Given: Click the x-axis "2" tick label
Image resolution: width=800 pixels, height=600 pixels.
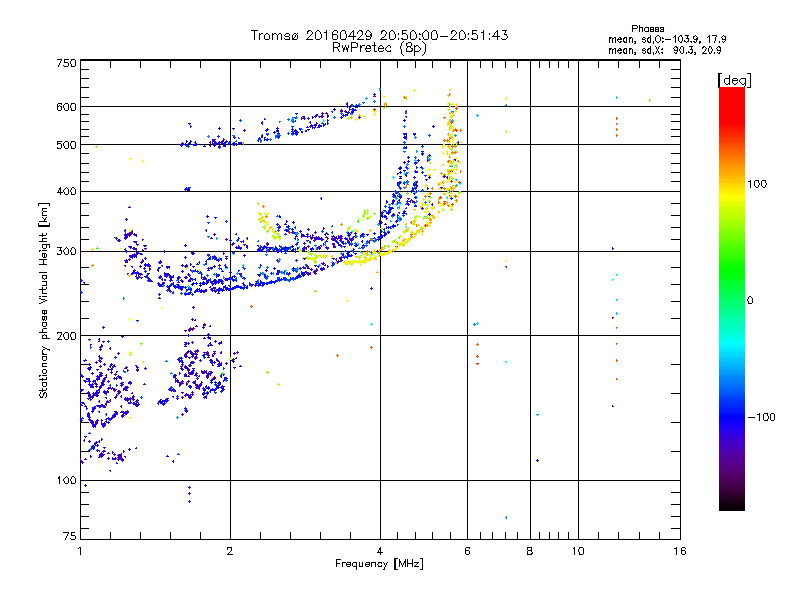Looking at the screenshot, I should click(230, 551).
